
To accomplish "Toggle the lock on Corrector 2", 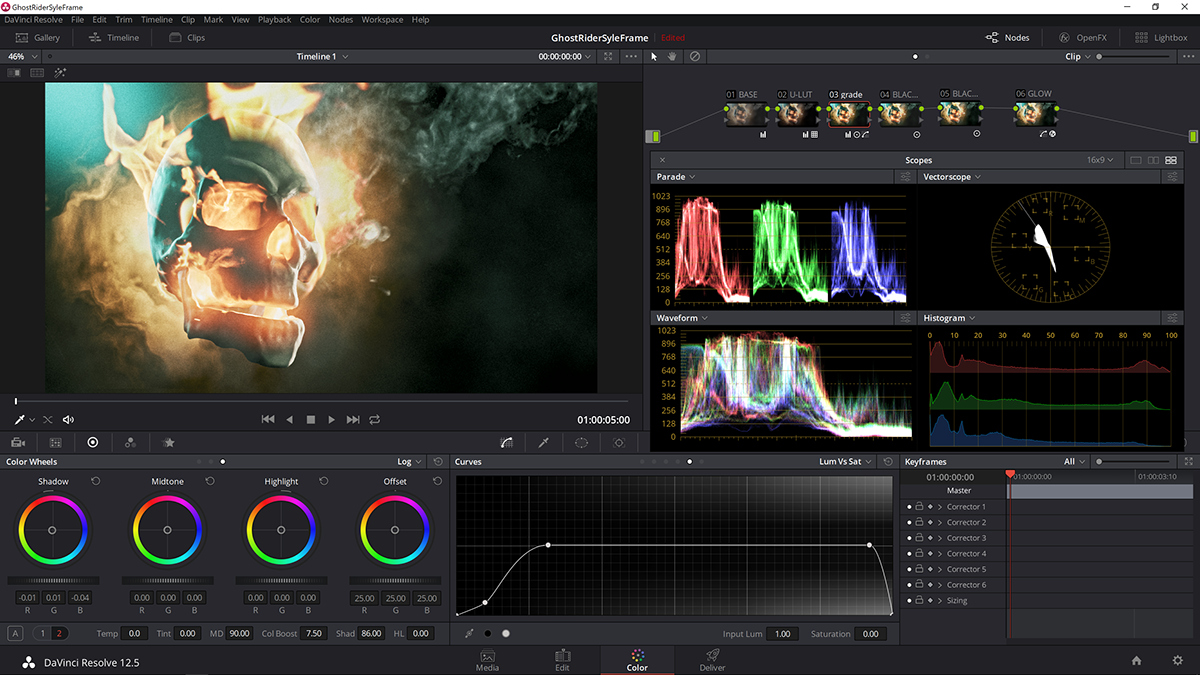I will click(x=919, y=522).
